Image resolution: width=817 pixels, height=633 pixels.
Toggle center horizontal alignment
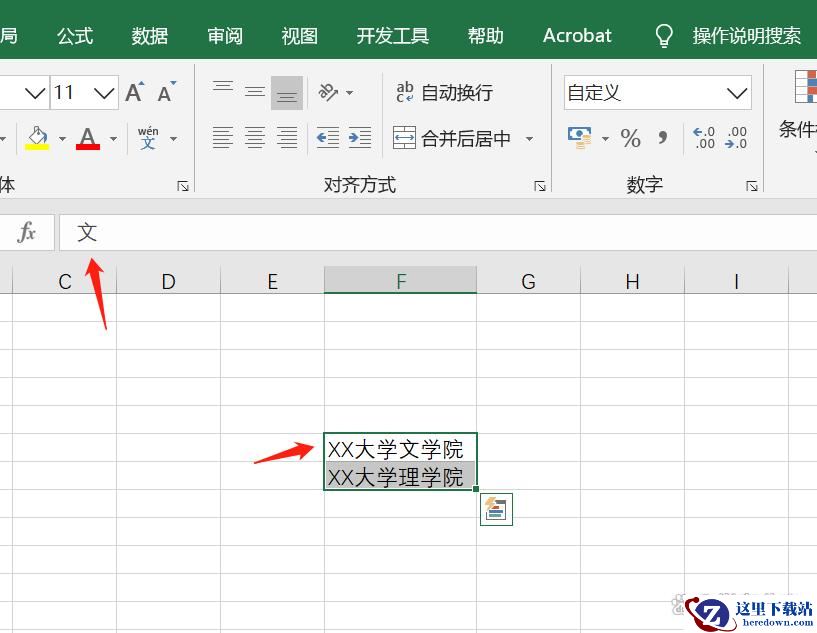pyautogui.click(x=255, y=138)
